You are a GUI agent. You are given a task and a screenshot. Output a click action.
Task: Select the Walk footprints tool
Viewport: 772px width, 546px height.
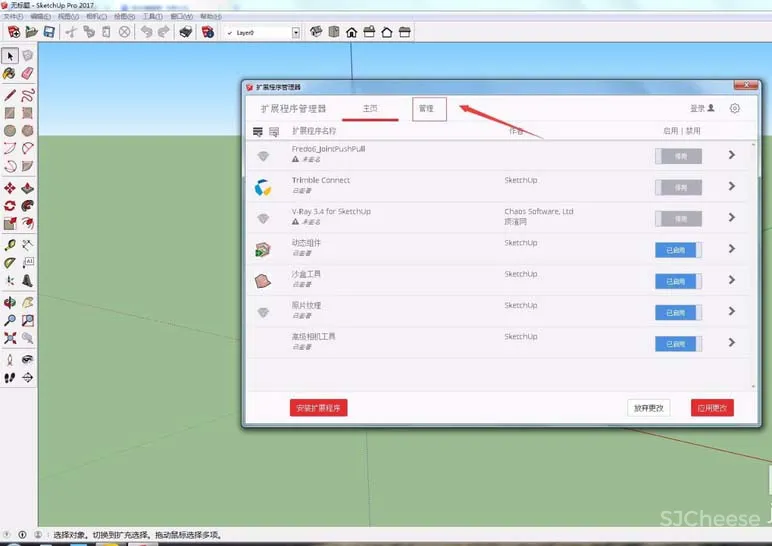[x=10, y=378]
